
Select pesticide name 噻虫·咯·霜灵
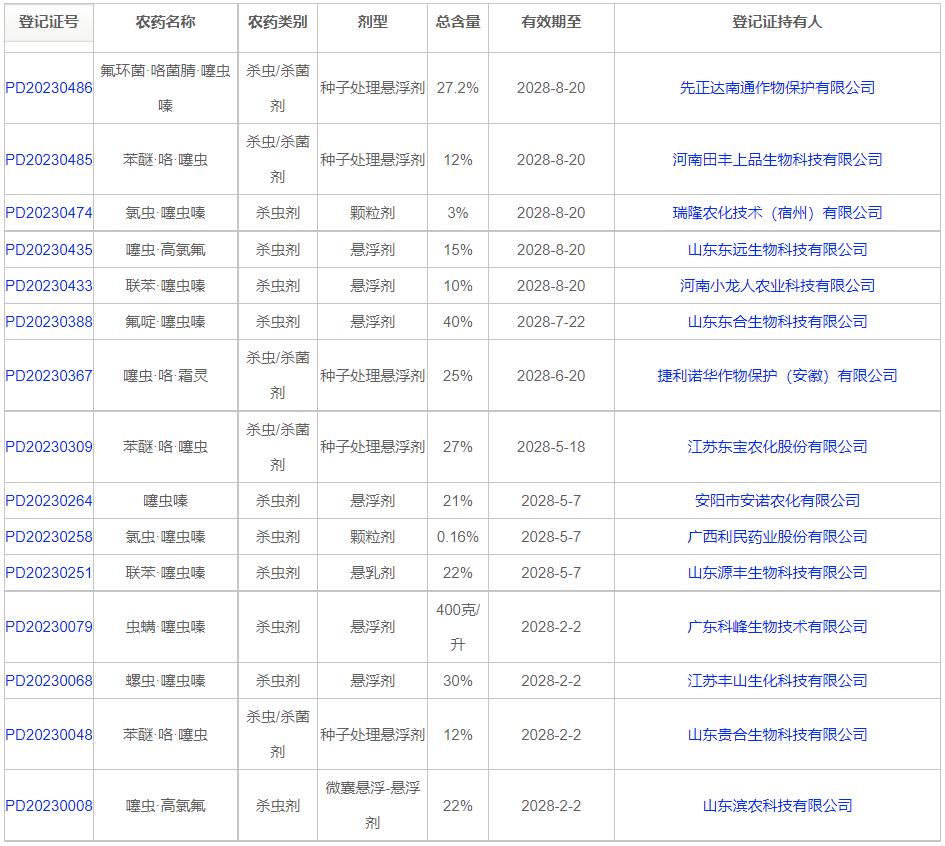point(166,376)
